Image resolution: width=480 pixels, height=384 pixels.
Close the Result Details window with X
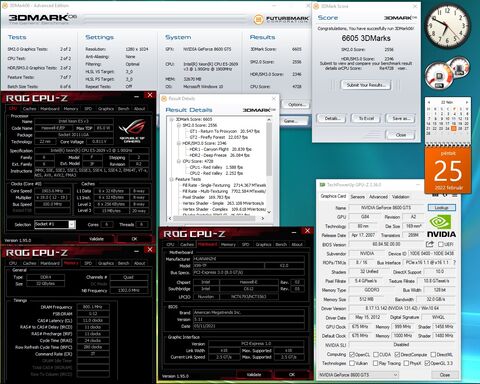click(274, 99)
